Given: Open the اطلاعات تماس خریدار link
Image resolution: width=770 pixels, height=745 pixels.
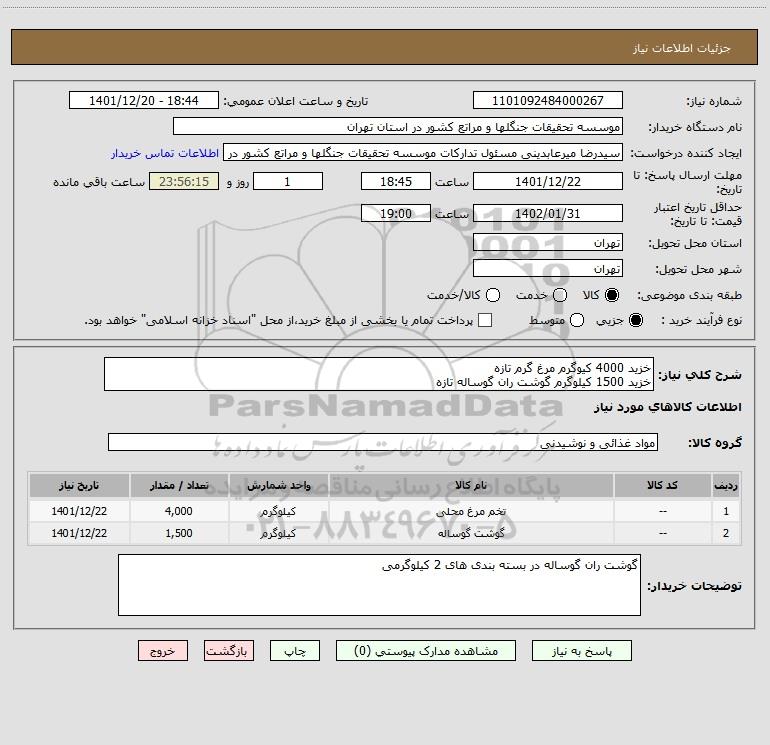Looking at the screenshot, I should (x=165, y=153).
